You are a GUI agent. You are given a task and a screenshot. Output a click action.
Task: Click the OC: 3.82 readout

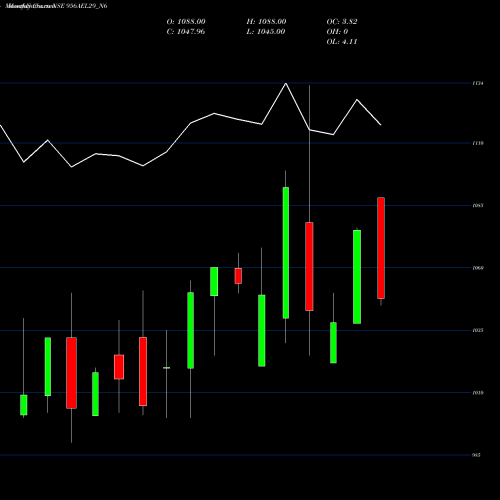click(342, 22)
